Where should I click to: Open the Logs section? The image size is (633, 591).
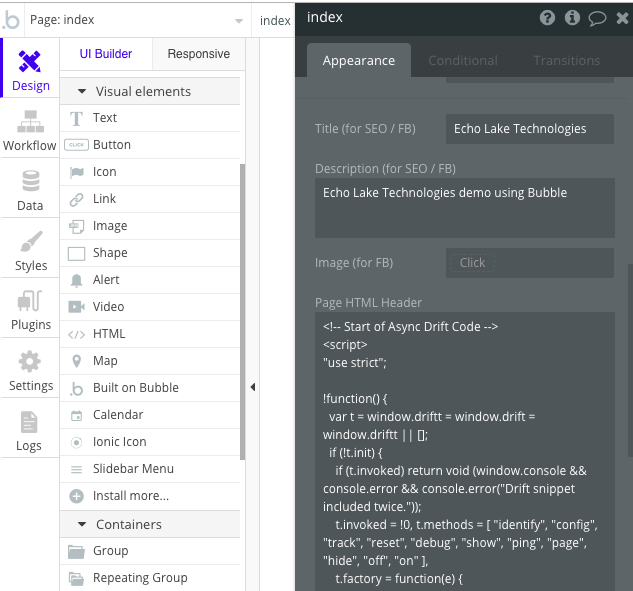(x=29, y=431)
